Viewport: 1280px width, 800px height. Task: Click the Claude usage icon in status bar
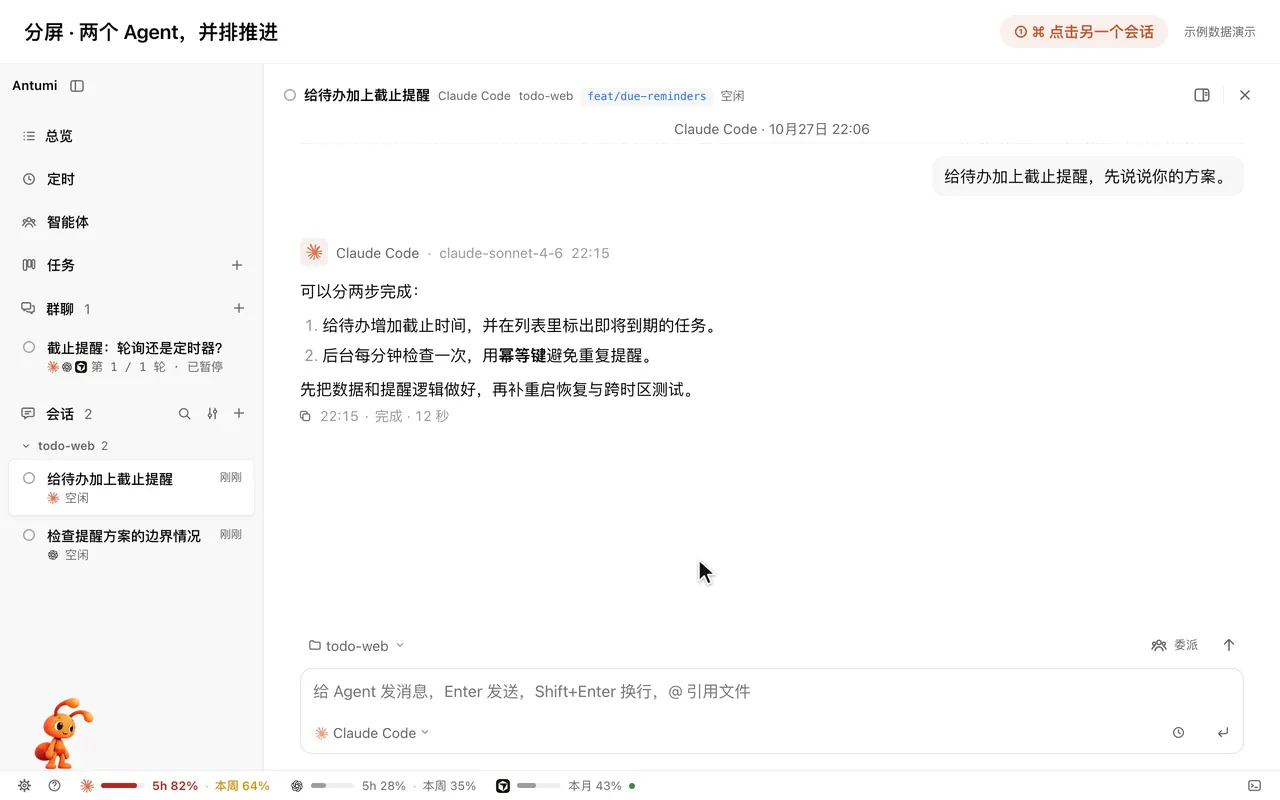[x=87, y=786]
